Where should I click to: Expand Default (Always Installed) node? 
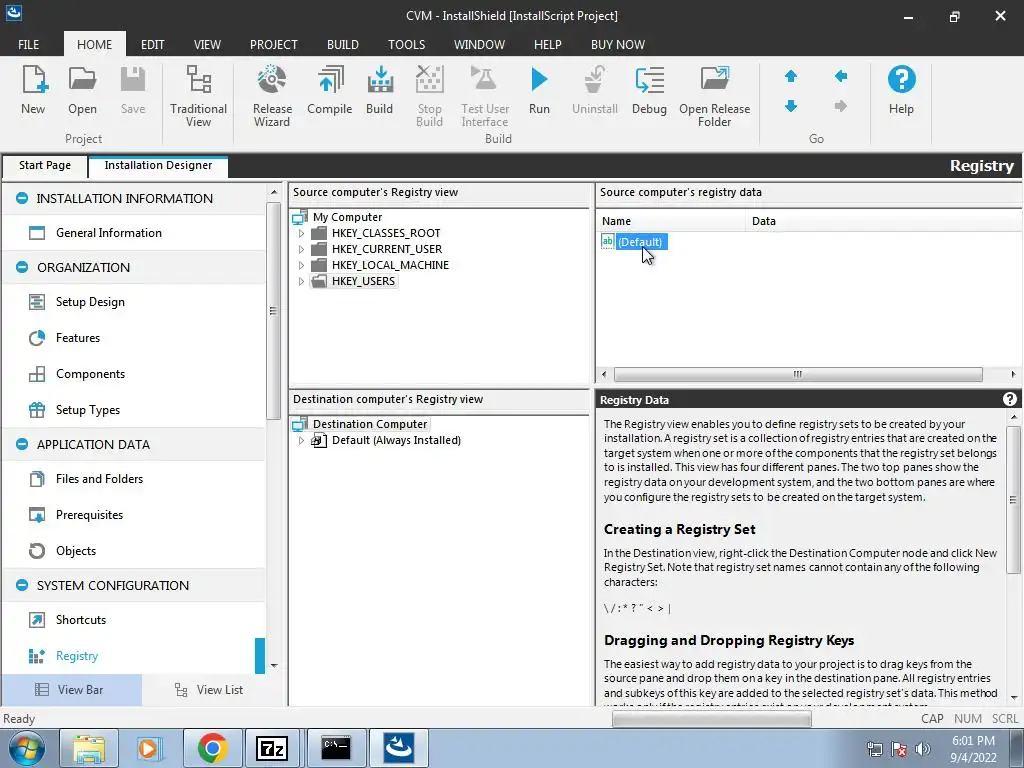301,440
